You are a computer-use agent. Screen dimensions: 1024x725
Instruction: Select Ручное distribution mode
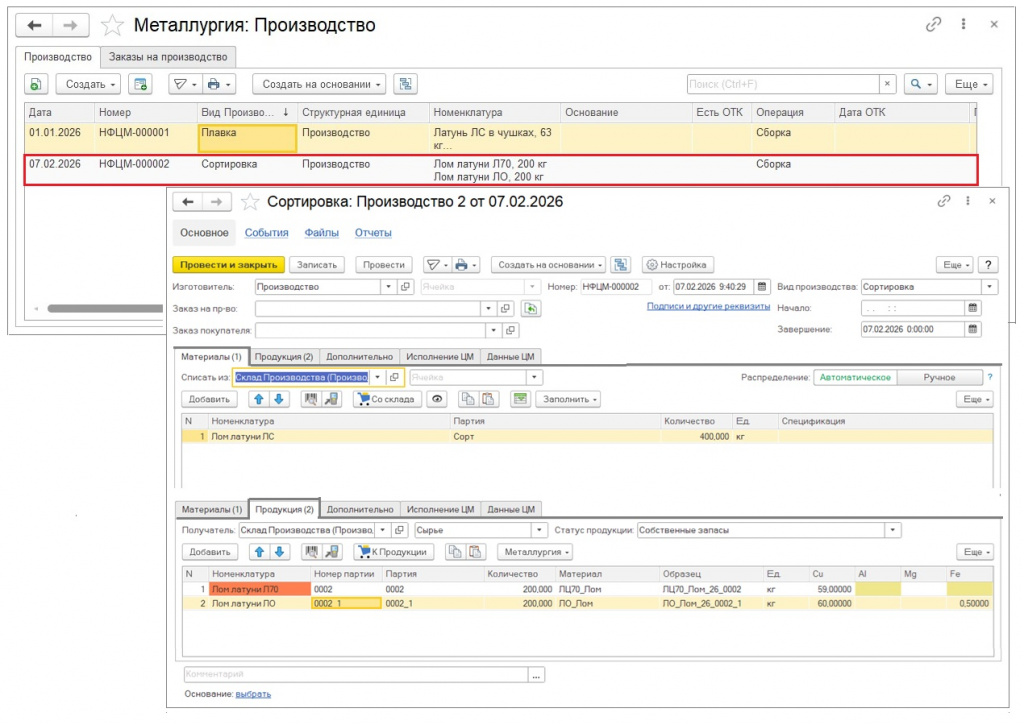939,378
